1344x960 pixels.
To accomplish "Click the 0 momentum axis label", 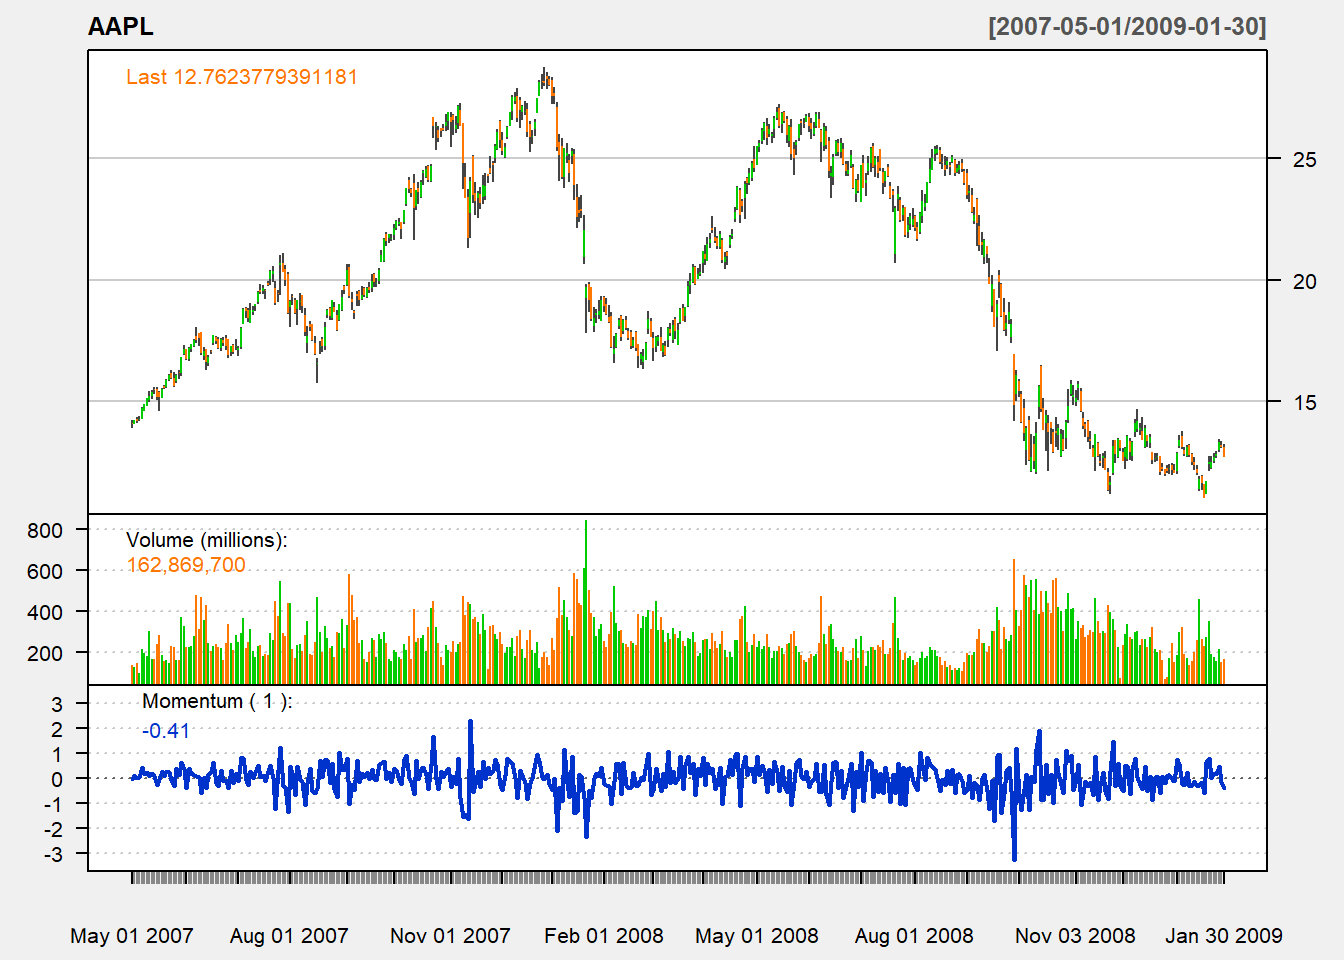I will tap(57, 780).
